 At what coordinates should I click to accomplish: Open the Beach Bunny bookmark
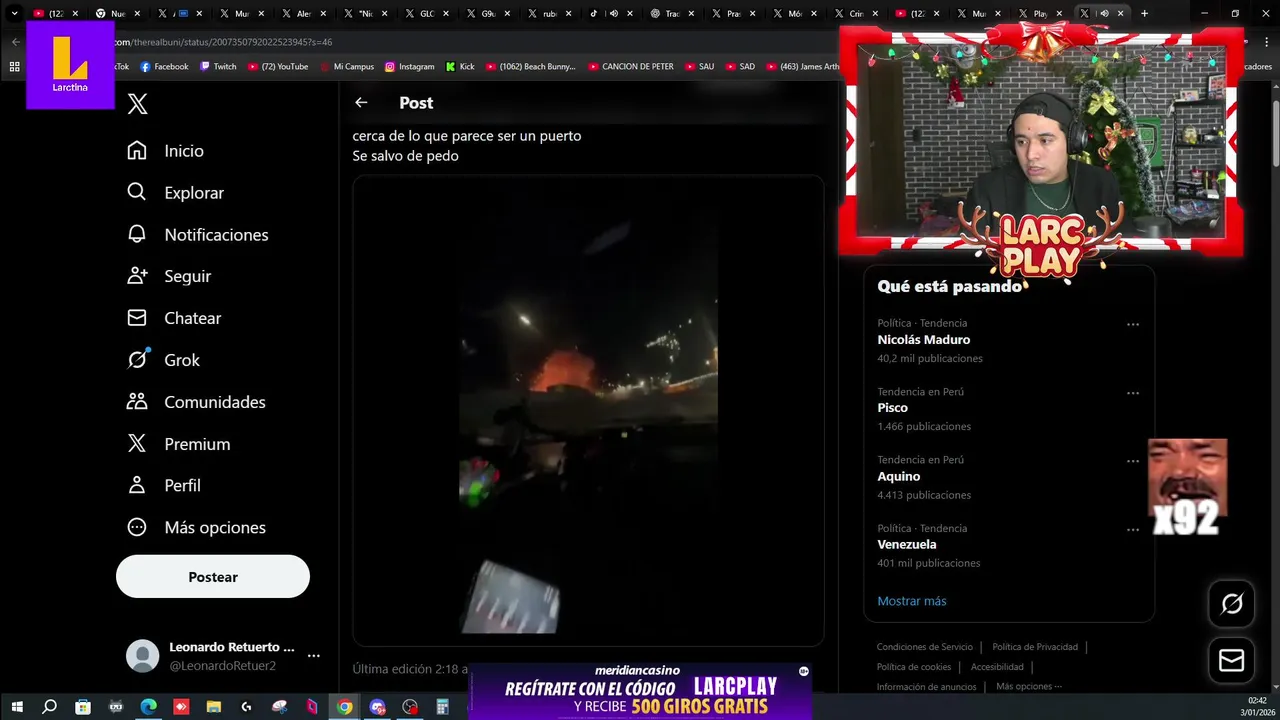531,67
